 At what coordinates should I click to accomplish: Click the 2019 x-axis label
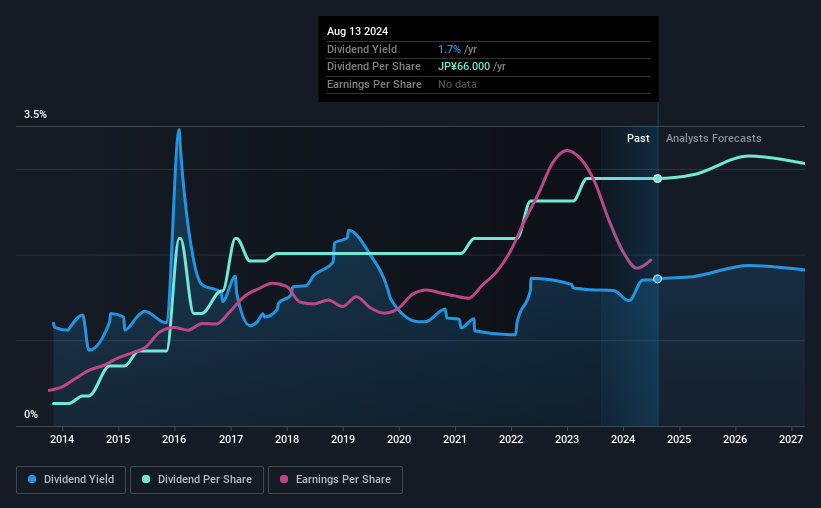343,439
